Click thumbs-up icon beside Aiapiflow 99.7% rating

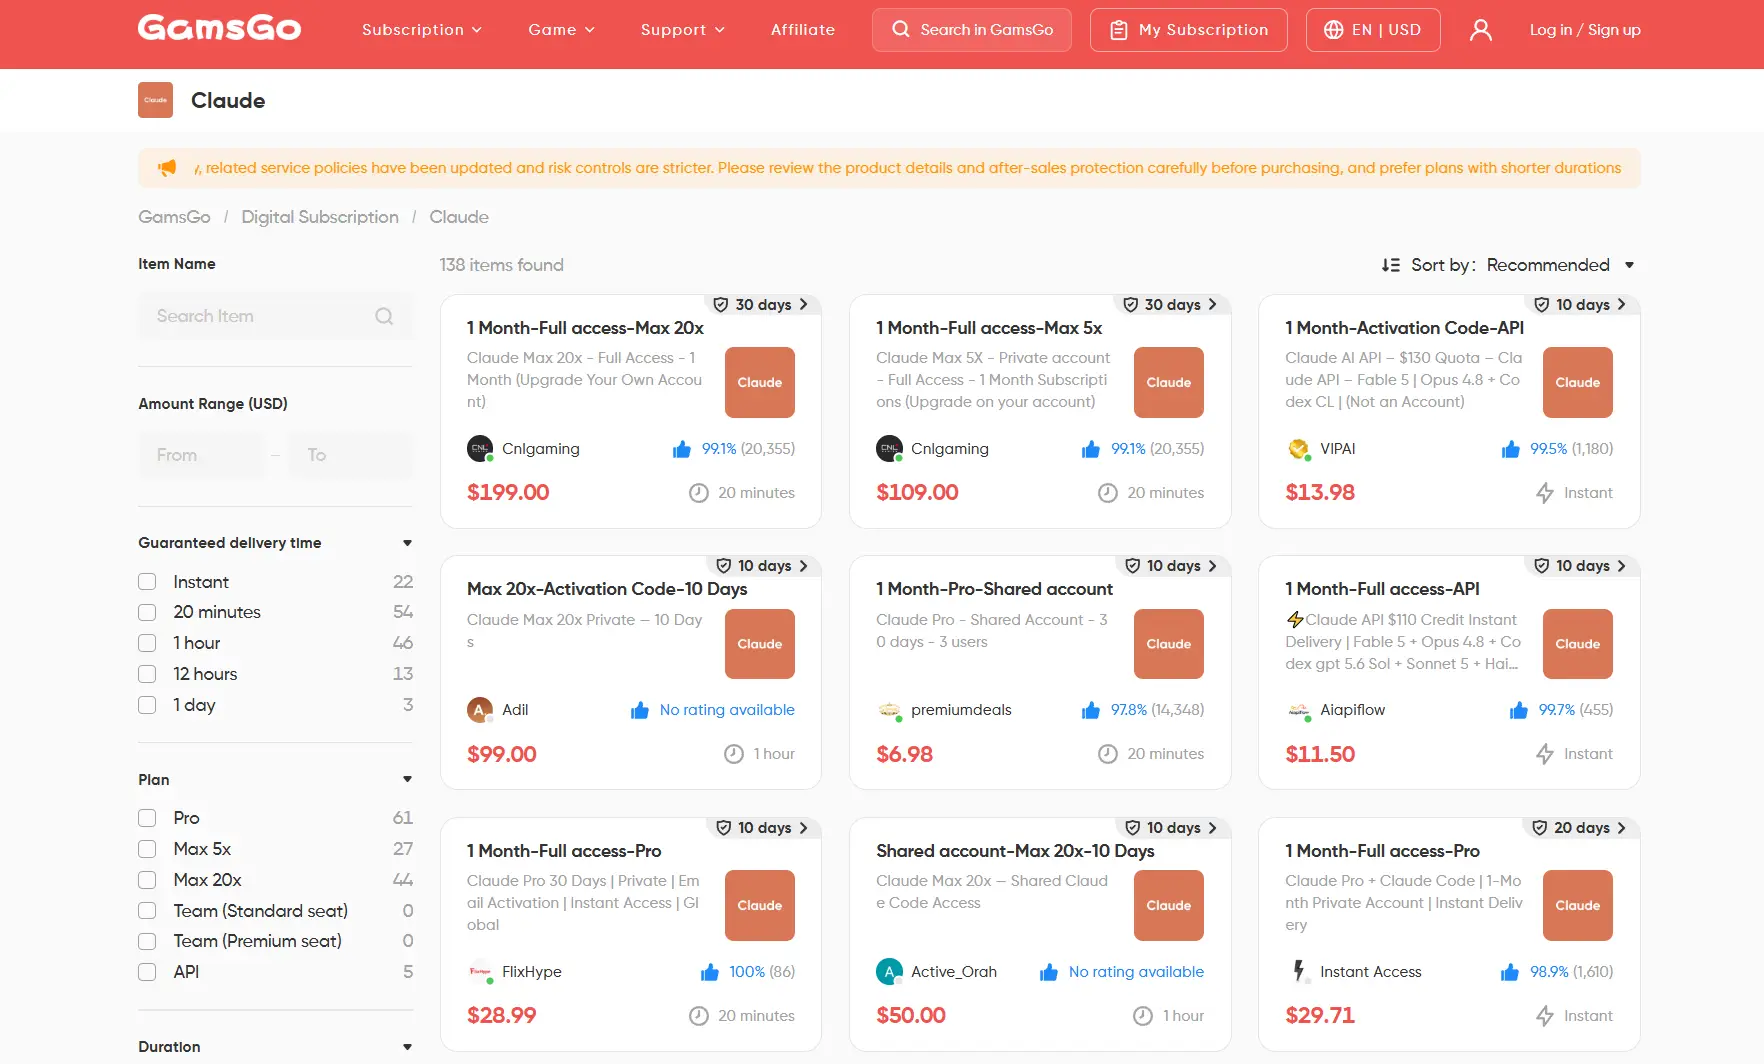pos(1519,710)
